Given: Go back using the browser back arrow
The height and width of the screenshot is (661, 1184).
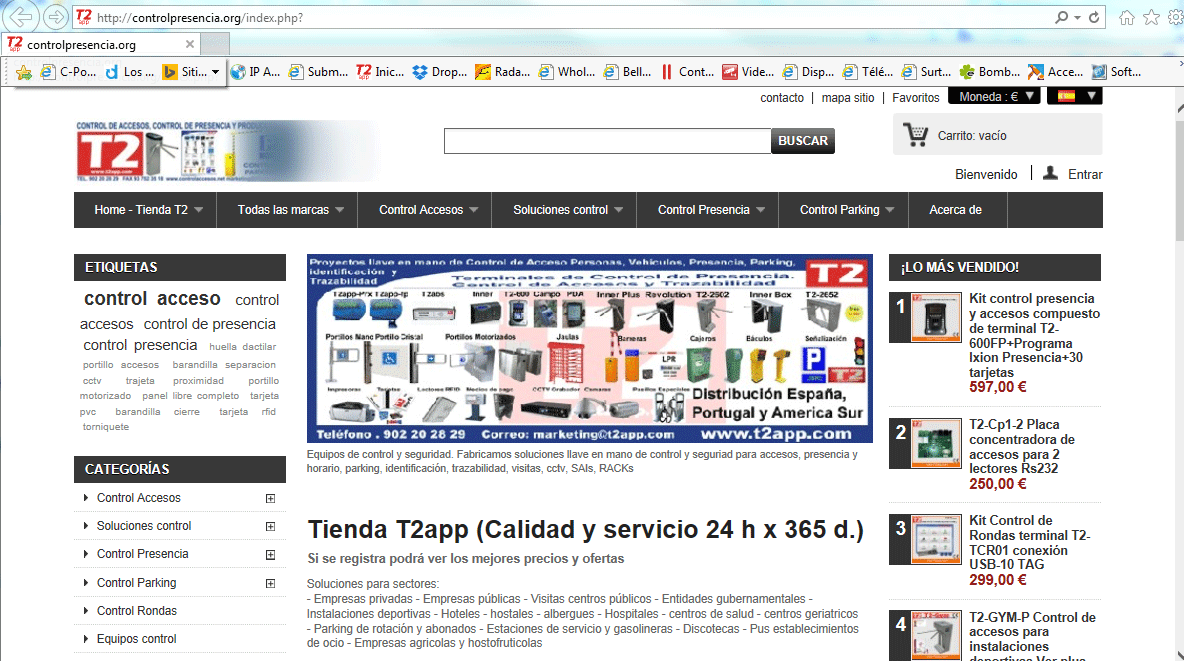Looking at the screenshot, I should [x=21, y=17].
